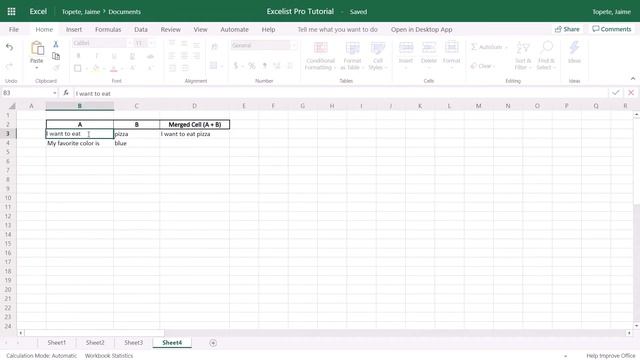Open Sort & Filter menu
Viewport: 640px width, 360px height.
tap(523, 55)
